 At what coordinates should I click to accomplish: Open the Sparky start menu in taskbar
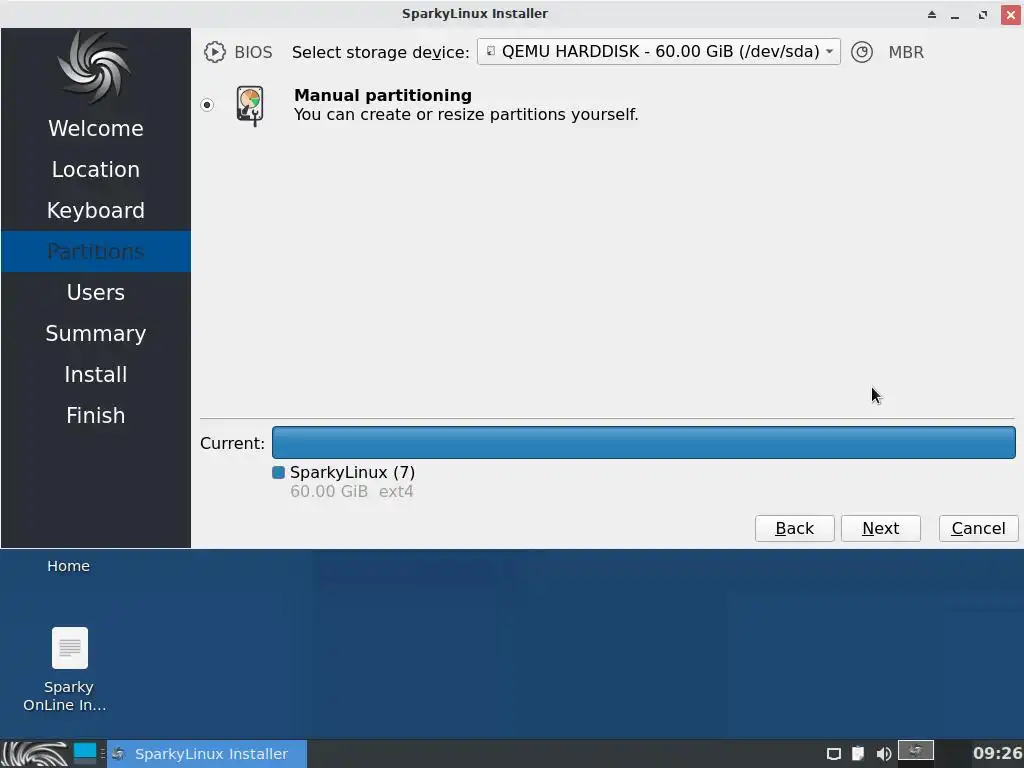click(x=34, y=754)
